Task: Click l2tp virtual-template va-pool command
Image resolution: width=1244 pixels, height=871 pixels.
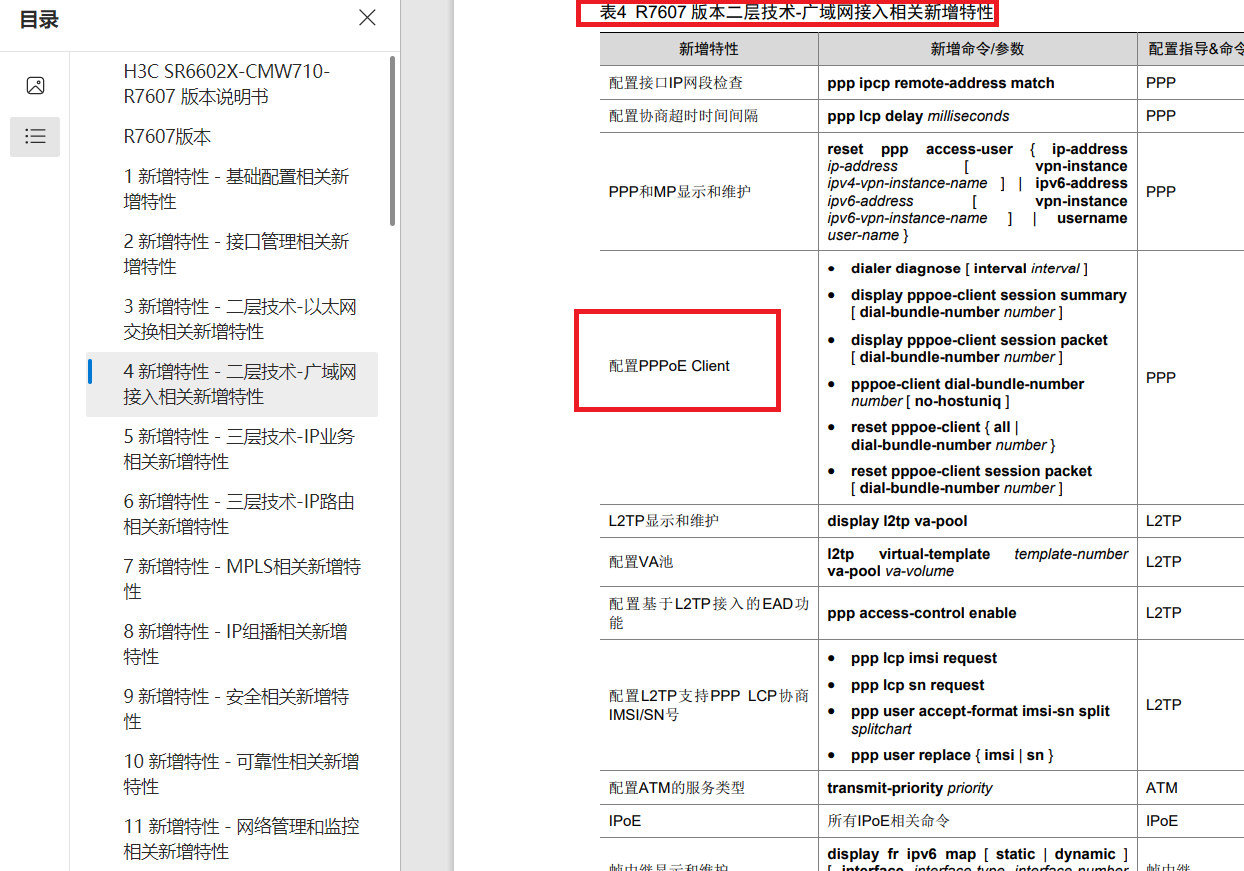Action: point(977,562)
